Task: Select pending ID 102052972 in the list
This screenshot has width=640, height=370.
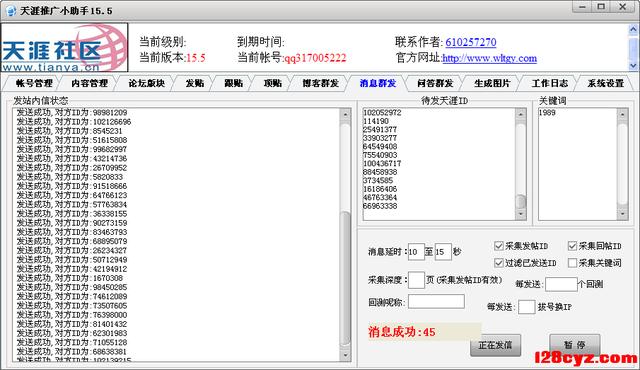Action: (x=382, y=113)
